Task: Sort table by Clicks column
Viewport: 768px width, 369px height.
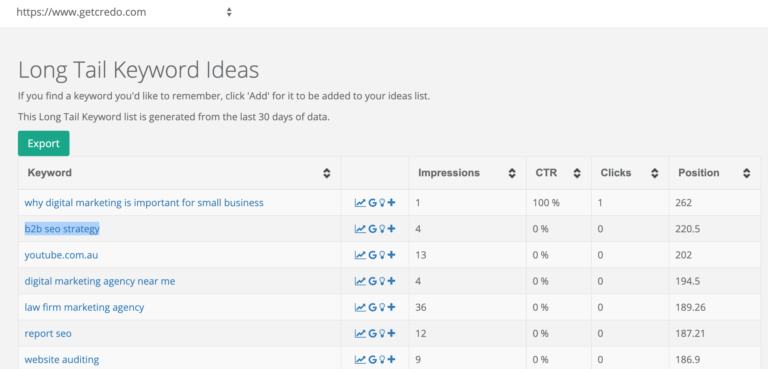Action: 654,173
